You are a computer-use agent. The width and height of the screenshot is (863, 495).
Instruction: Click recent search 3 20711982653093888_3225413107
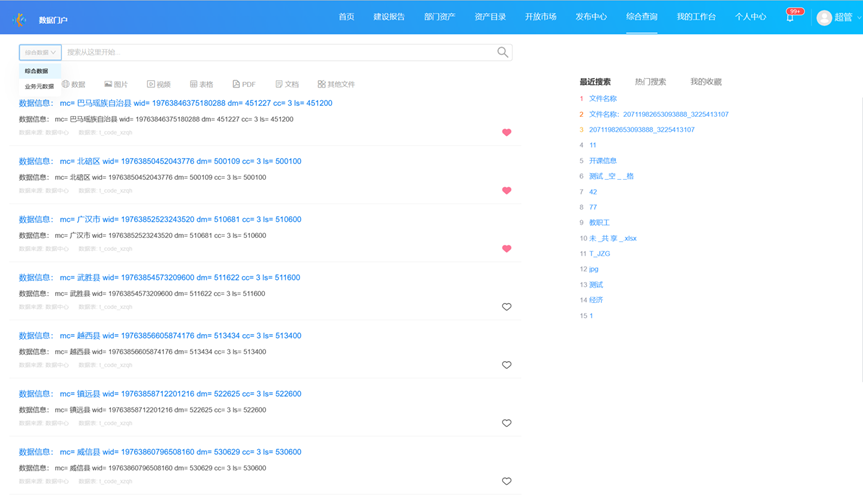coord(642,129)
